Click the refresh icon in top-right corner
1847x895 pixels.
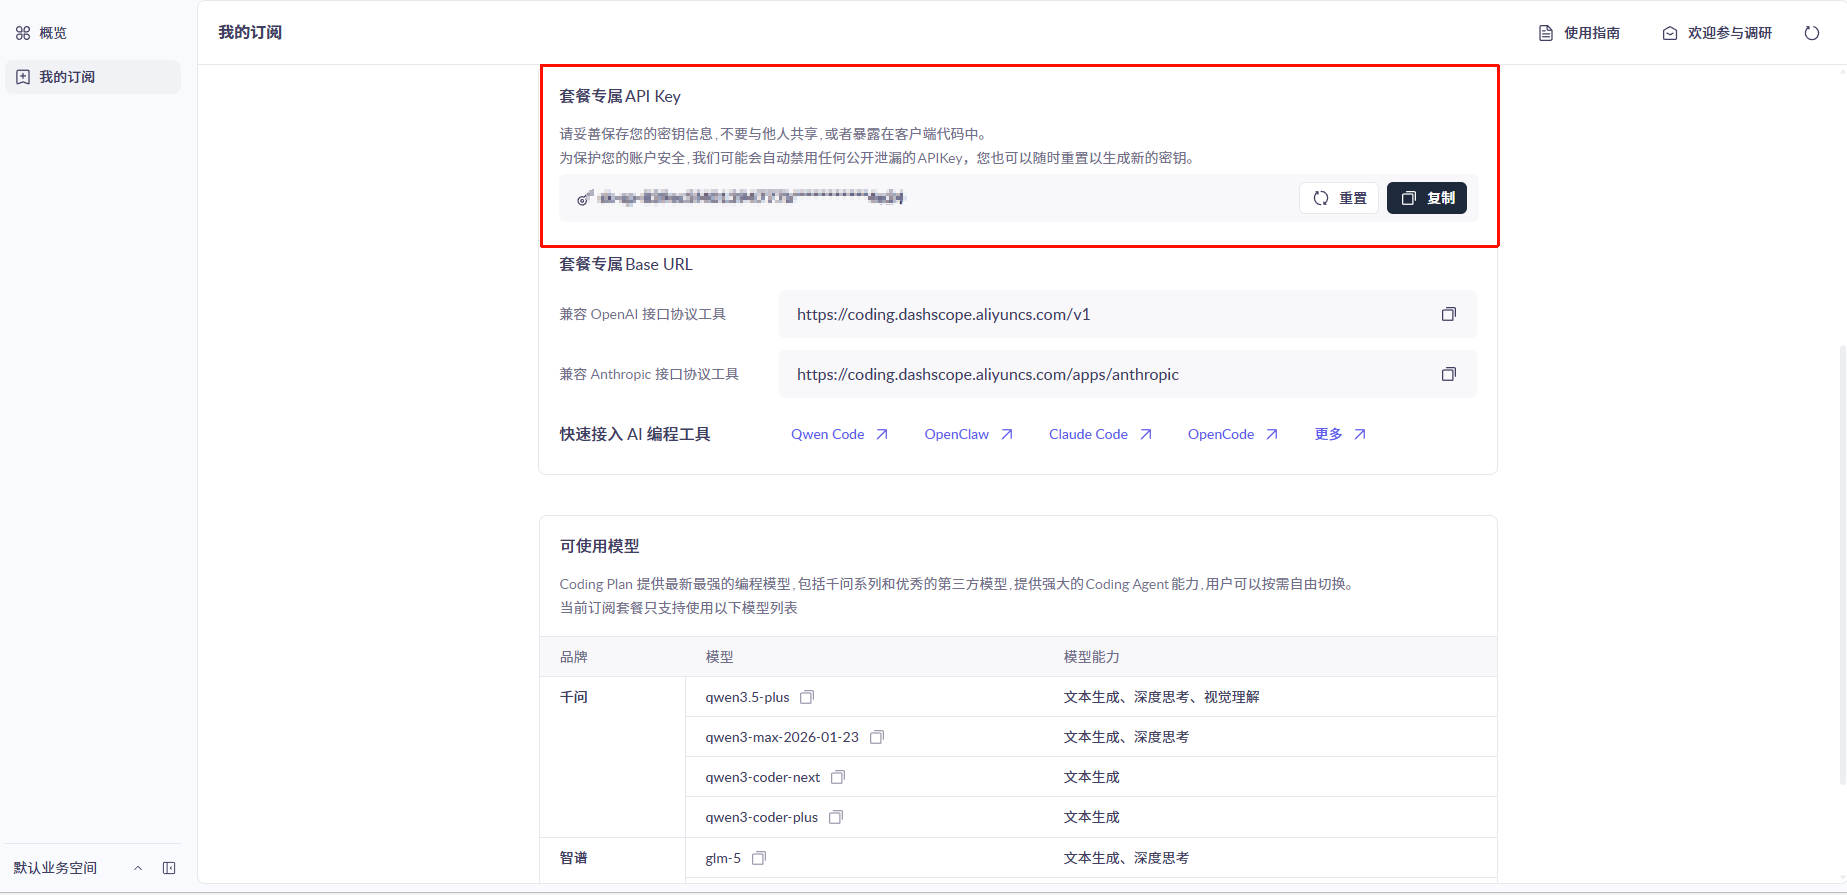1811,33
